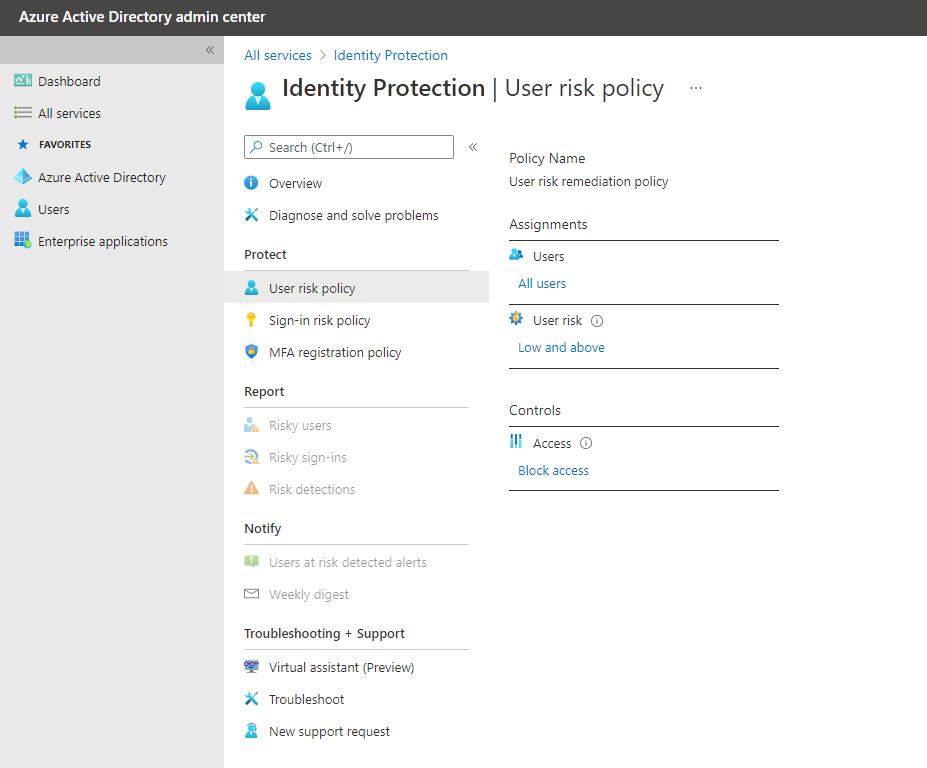927x768 pixels.
Task: Collapse the Identity Protection menu pane
Action: [x=473, y=147]
